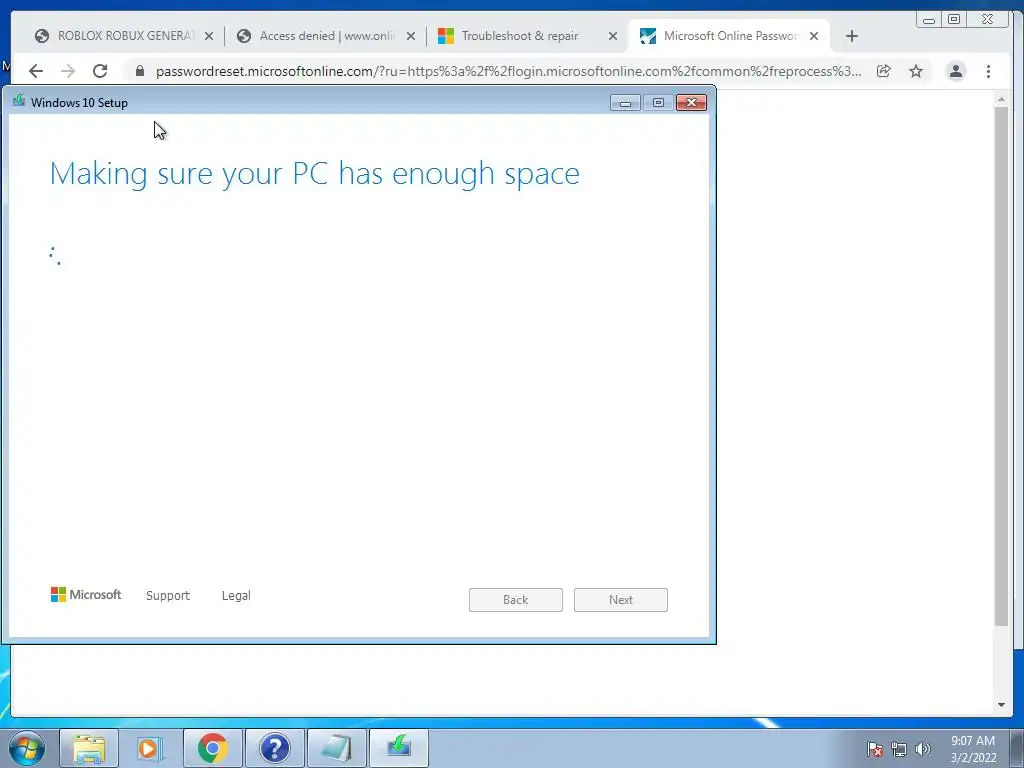Click the Microsoft logo in Setup

tap(86, 594)
